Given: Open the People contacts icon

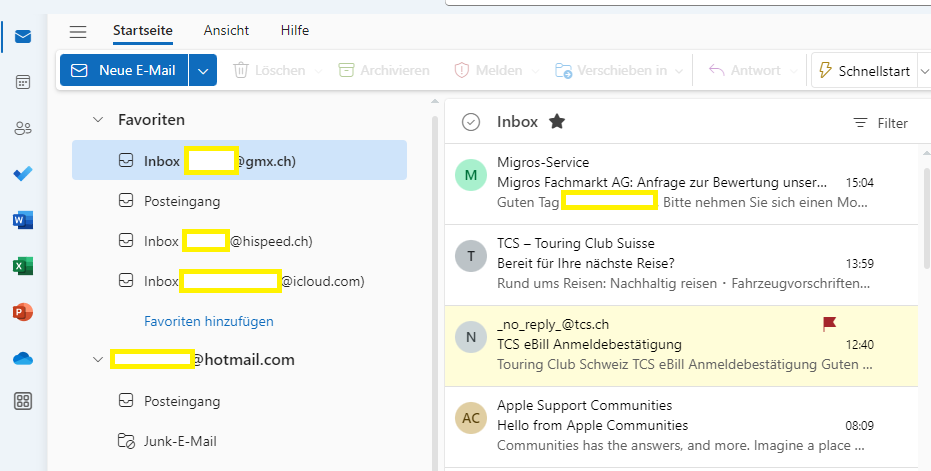Looking at the screenshot, I should point(23,128).
